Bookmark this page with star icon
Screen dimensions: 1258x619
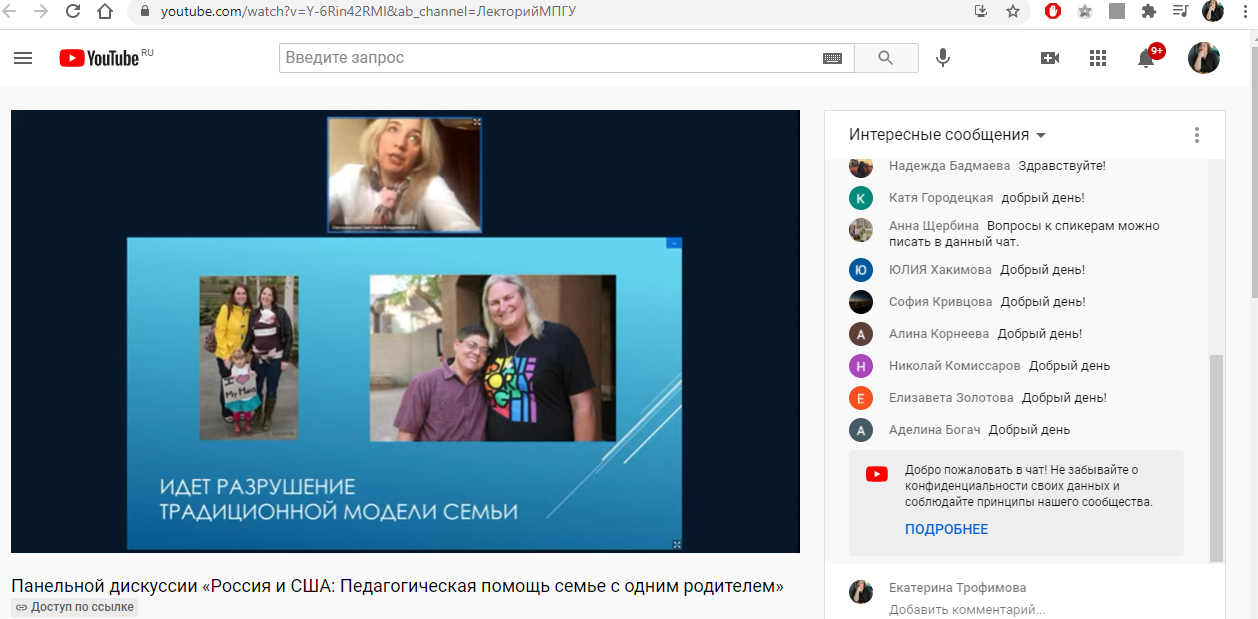[1013, 12]
